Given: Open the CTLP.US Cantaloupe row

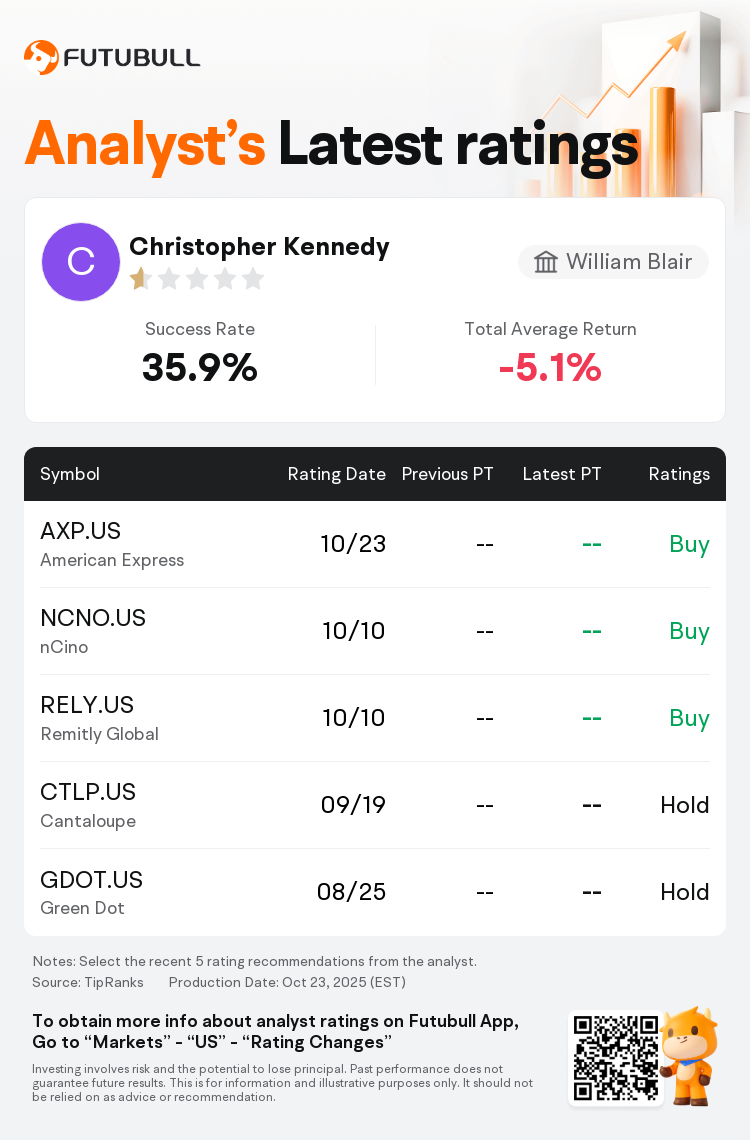Looking at the screenshot, I should pyautogui.click(x=375, y=805).
